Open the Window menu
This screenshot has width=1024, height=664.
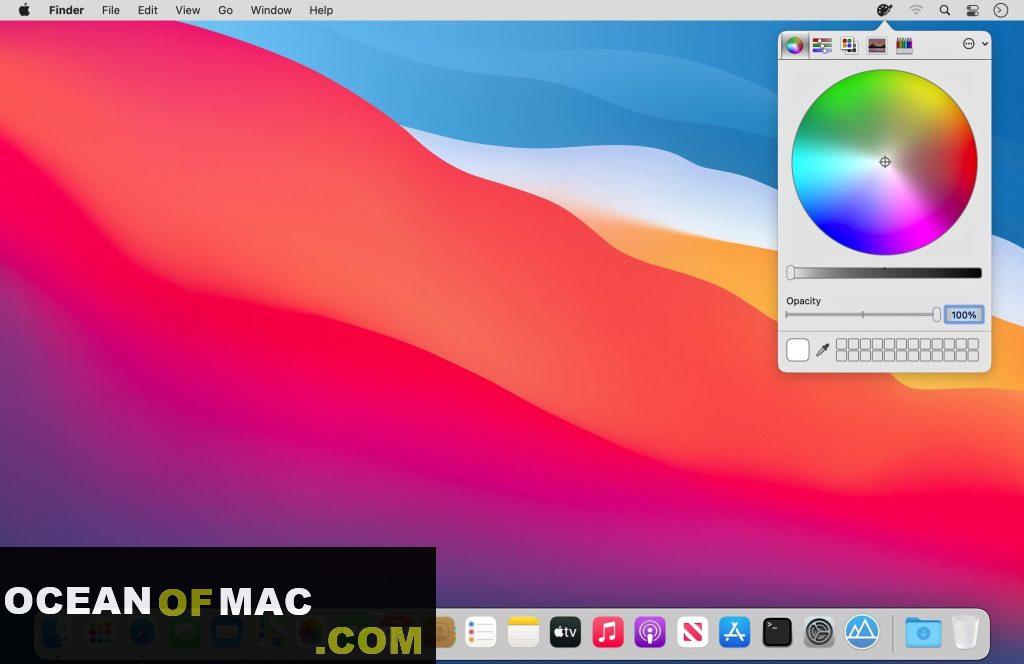coord(271,10)
